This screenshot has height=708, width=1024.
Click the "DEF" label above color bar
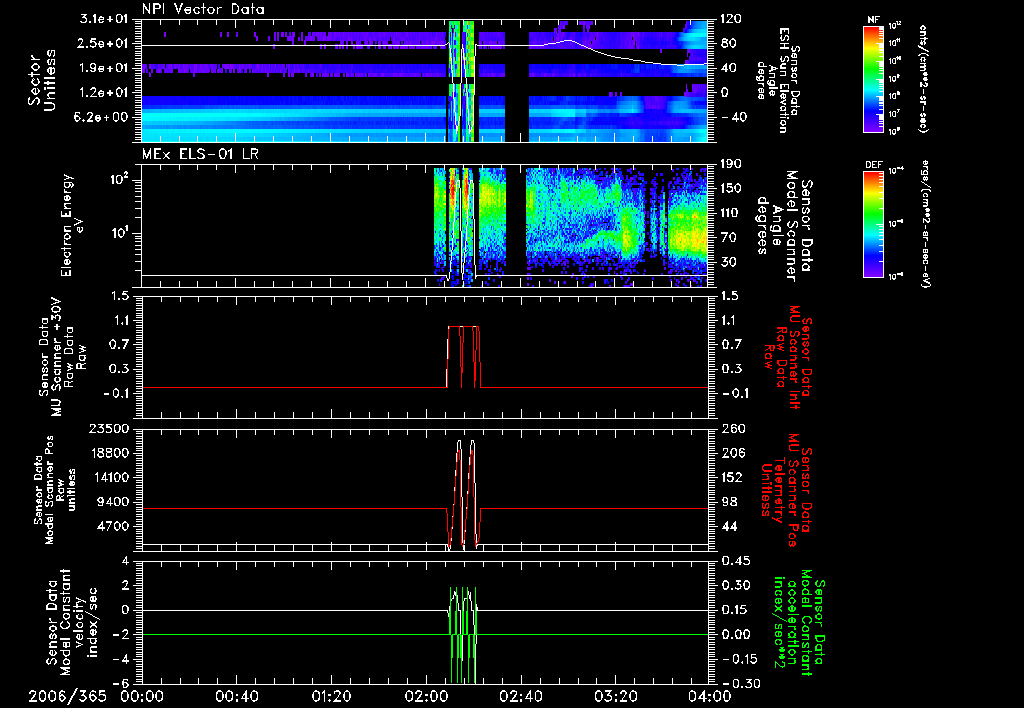873,165
